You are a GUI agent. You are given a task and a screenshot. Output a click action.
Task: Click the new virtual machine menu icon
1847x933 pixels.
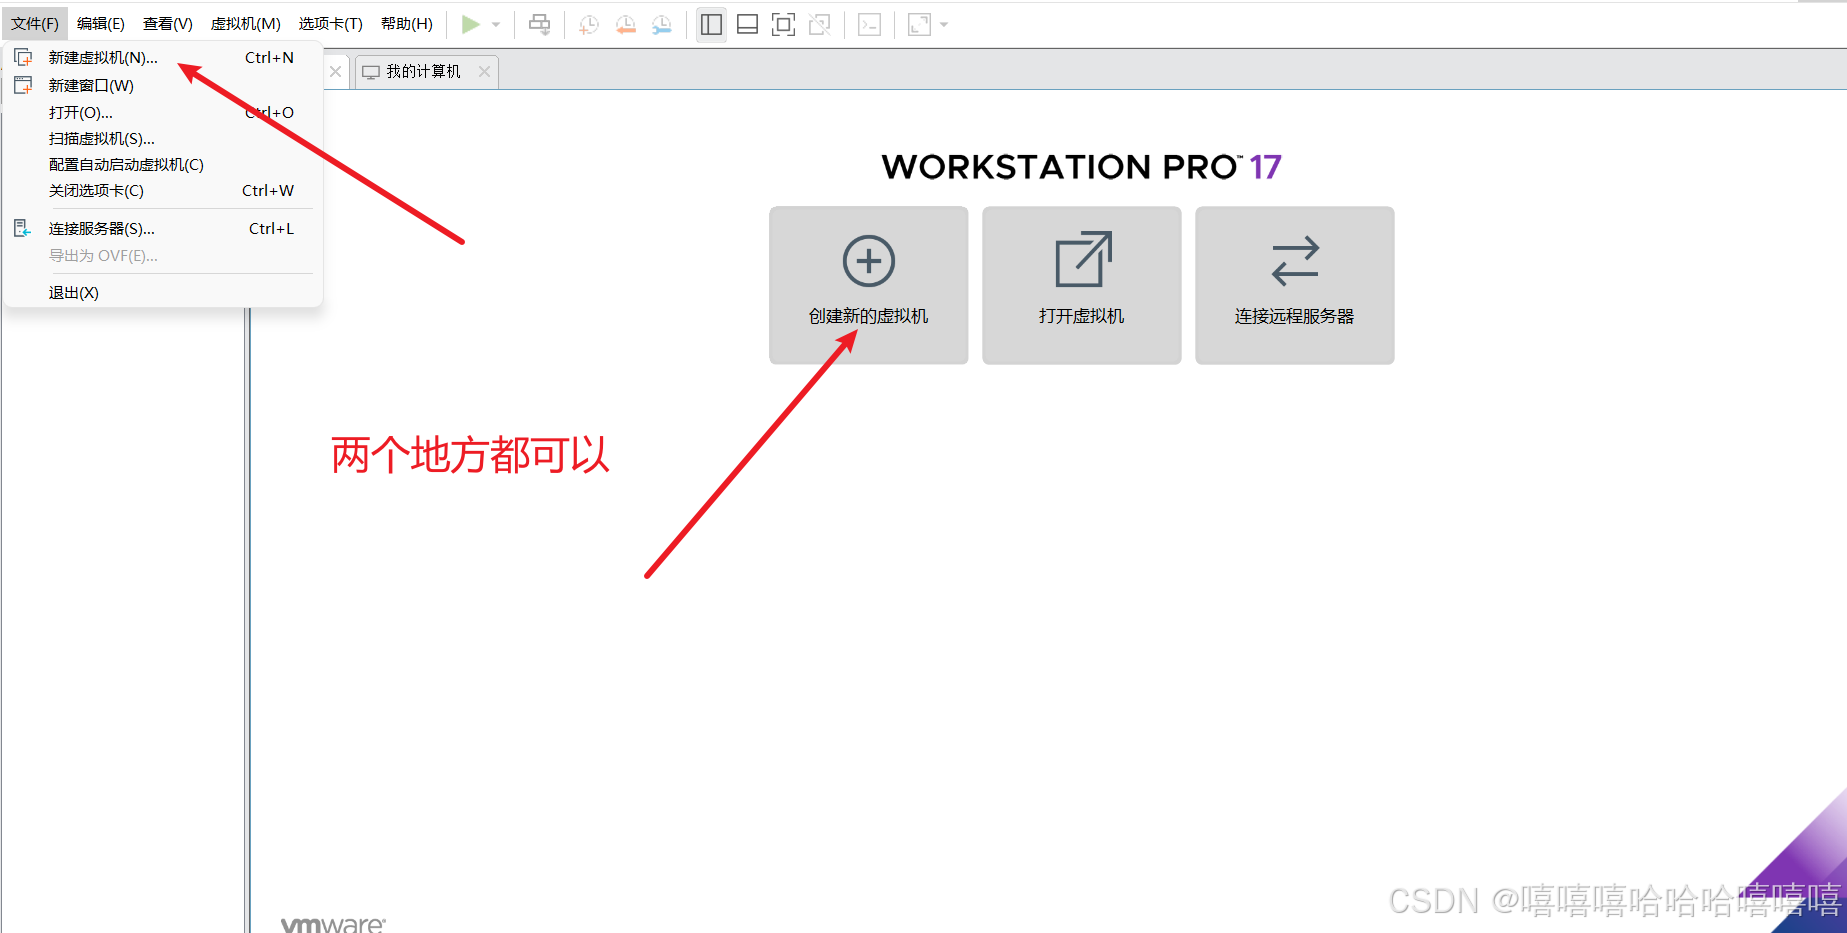pos(23,57)
